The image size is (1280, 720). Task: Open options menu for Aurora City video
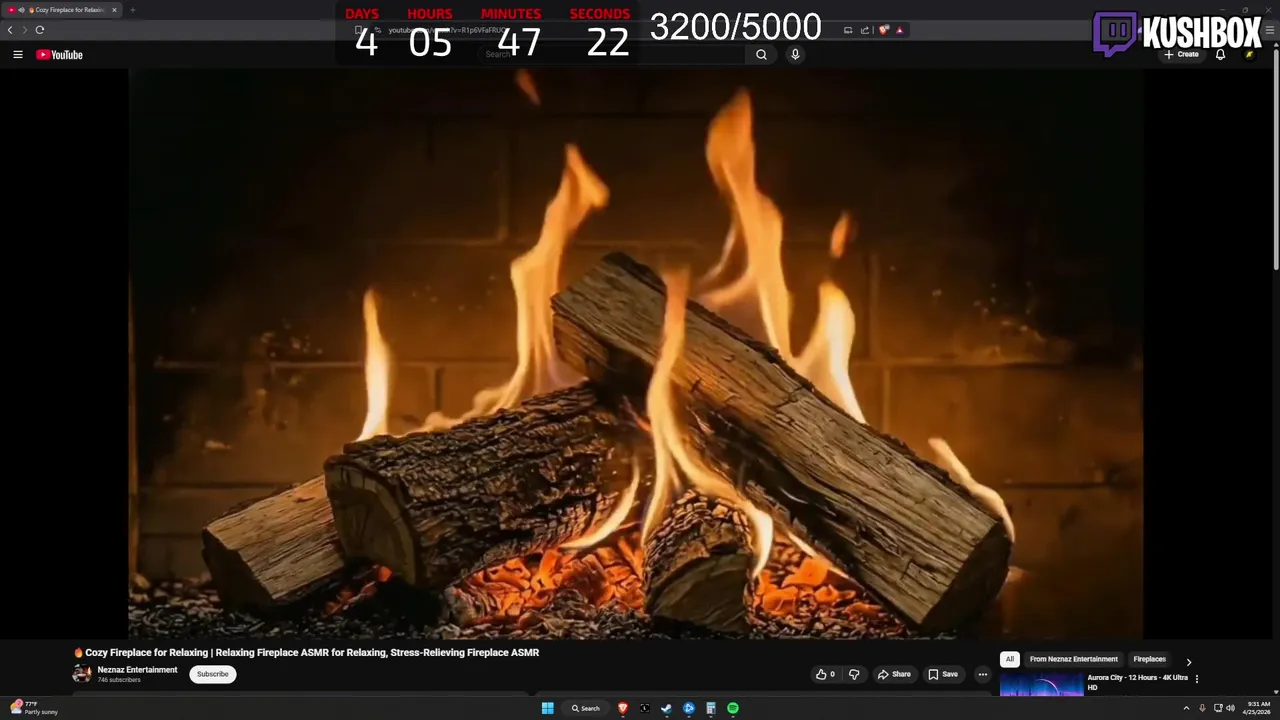pyautogui.click(x=1197, y=679)
